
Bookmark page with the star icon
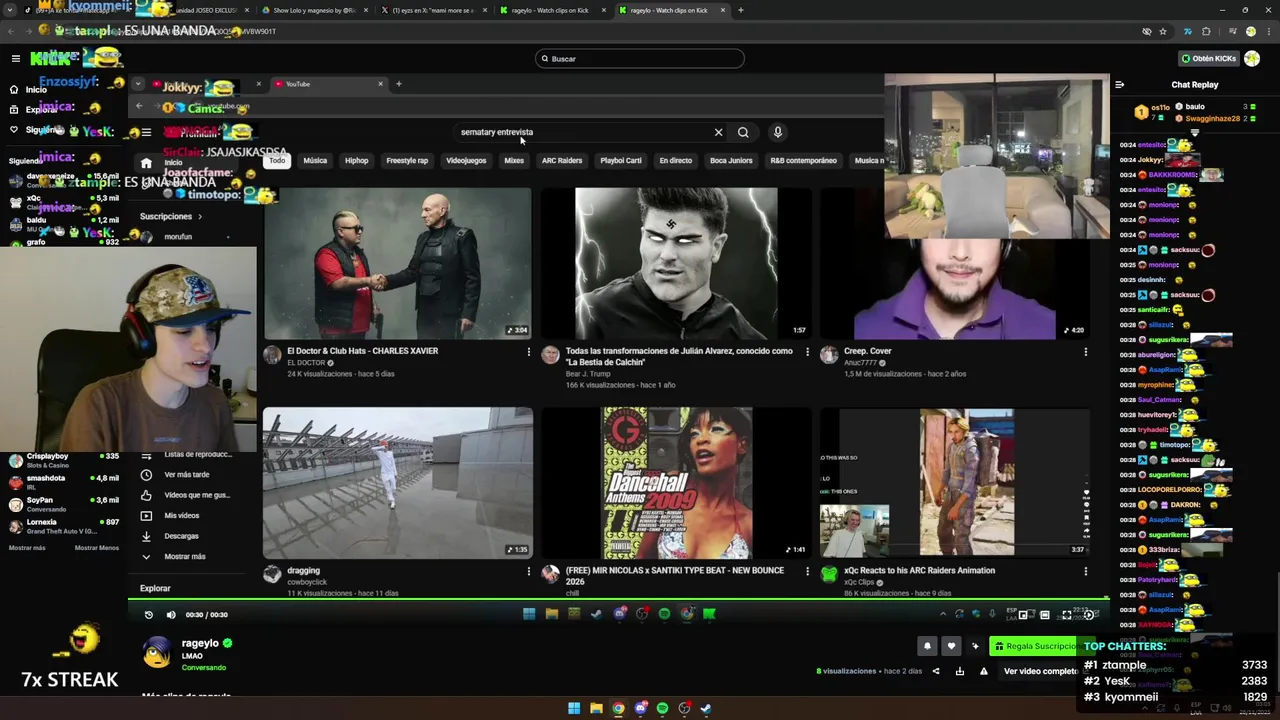point(1163,31)
